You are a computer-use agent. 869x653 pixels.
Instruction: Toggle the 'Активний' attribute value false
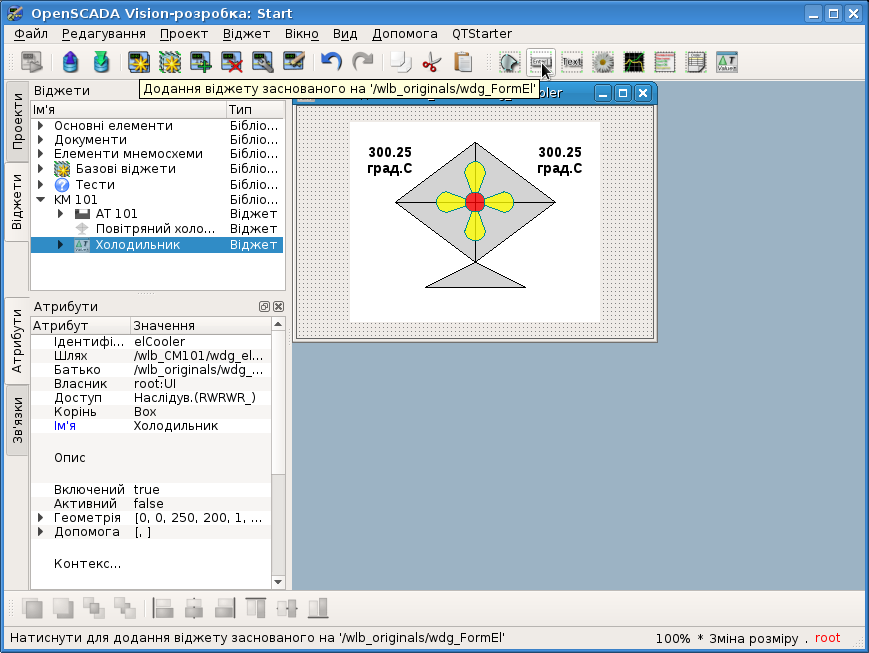[149, 504]
